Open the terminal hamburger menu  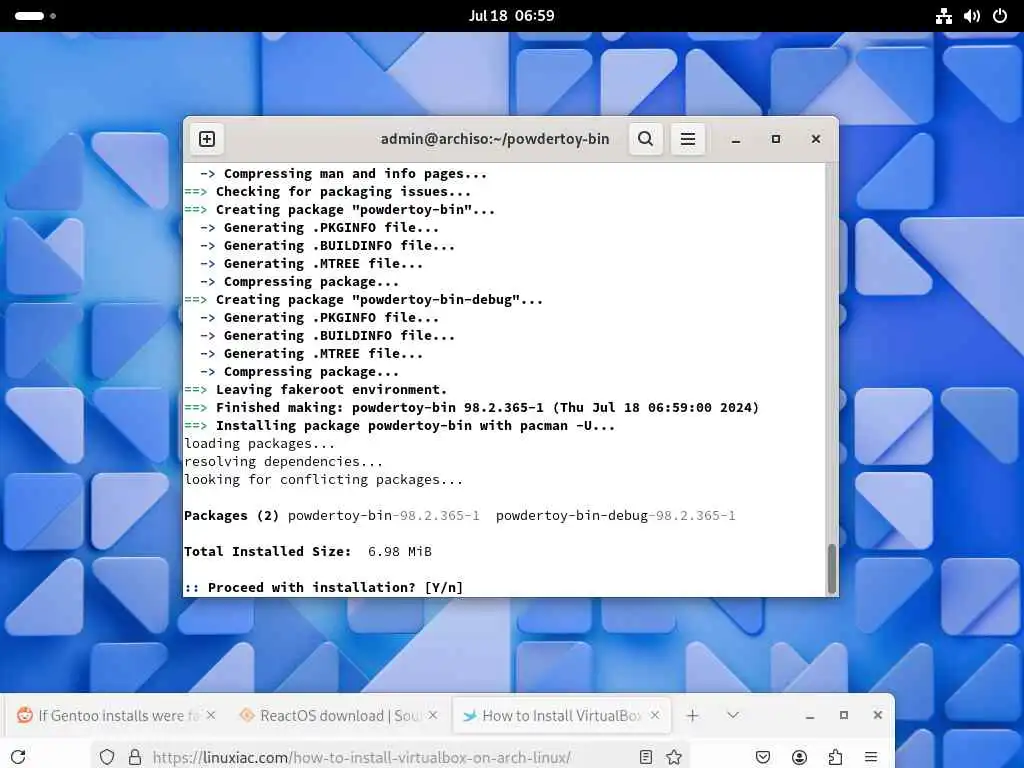click(688, 139)
